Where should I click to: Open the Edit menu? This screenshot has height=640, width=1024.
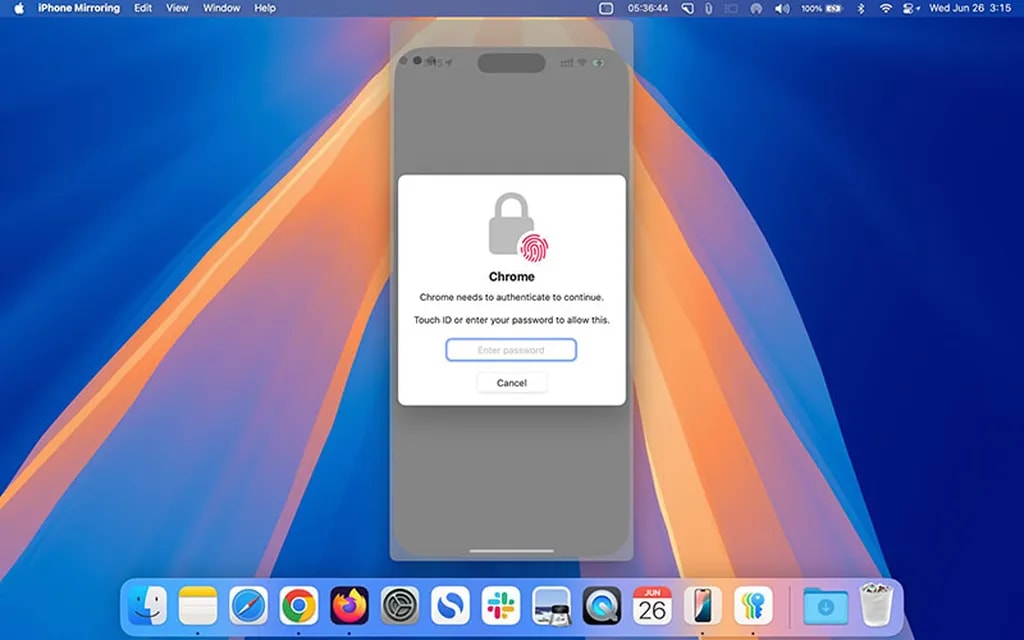coord(143,8)
